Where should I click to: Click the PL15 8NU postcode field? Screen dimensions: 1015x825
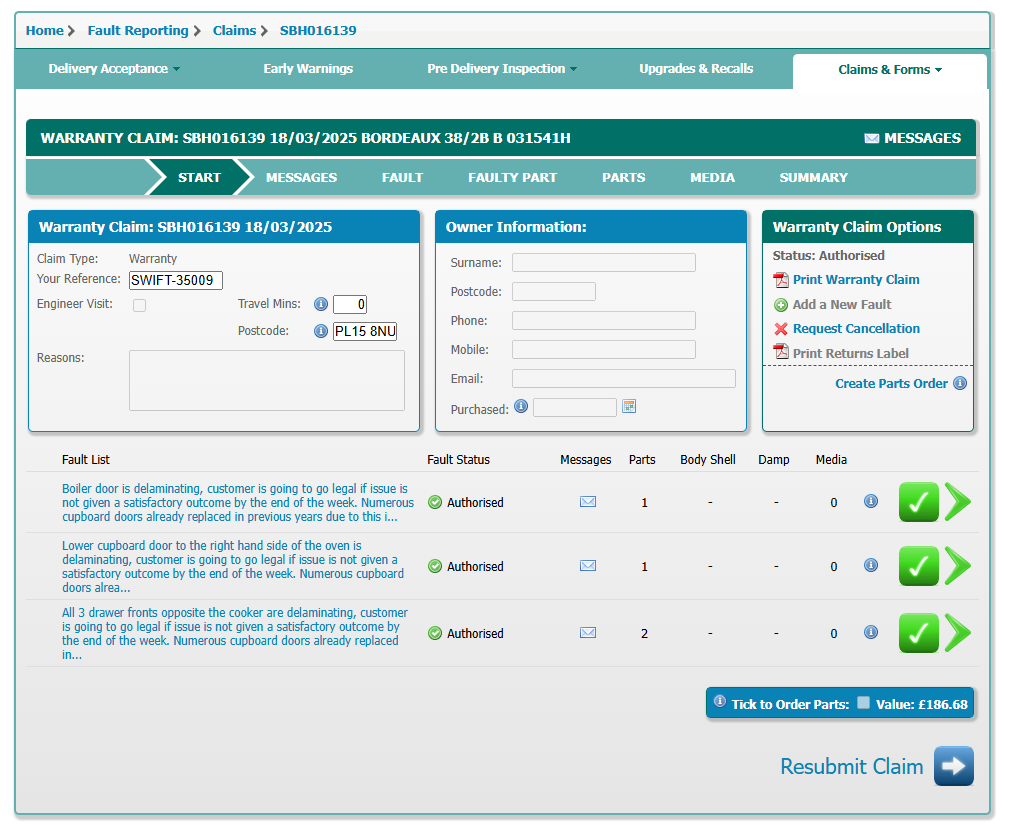coord(365,332)
